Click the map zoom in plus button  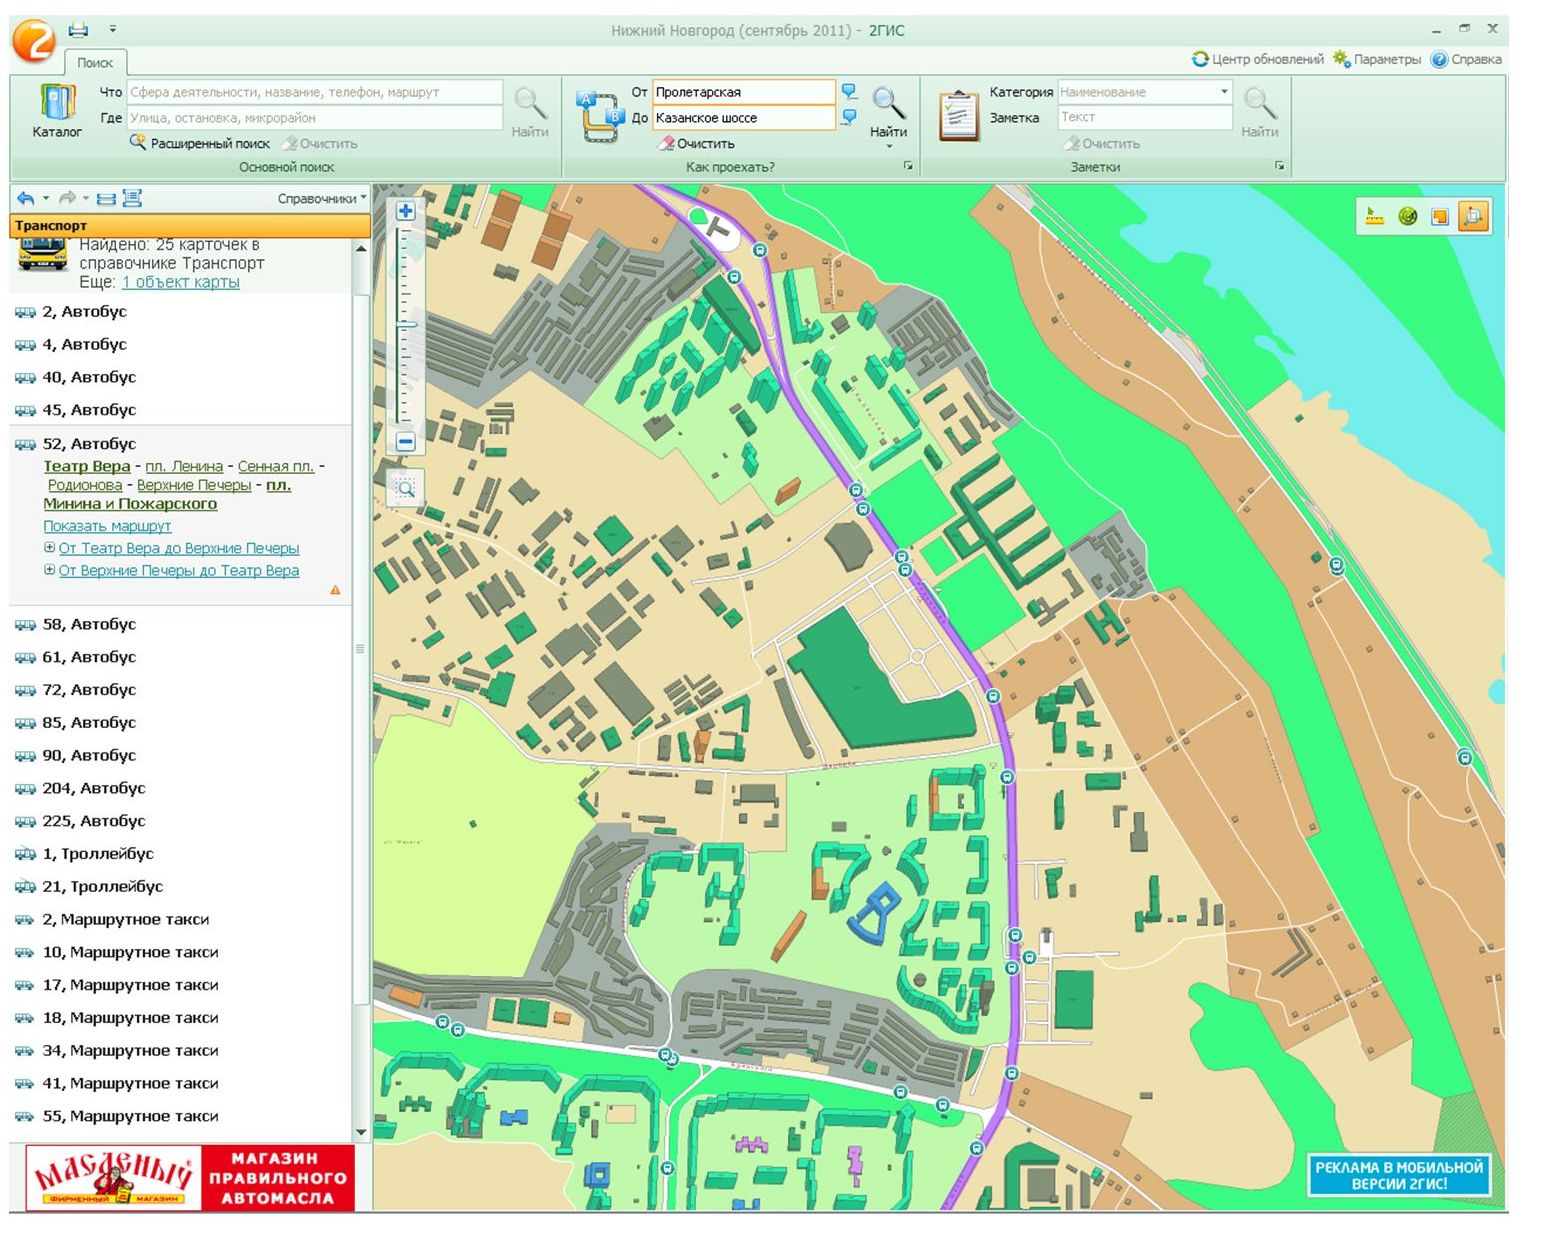pos(405,211)
